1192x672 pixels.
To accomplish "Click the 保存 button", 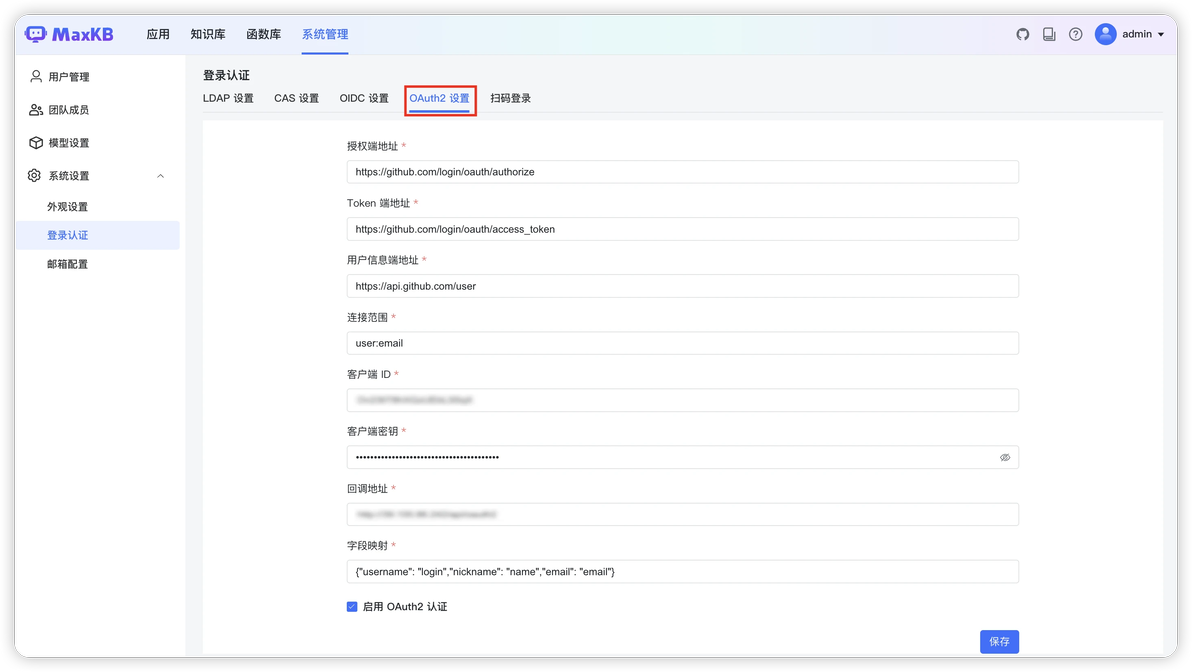I will pos(999,642).
